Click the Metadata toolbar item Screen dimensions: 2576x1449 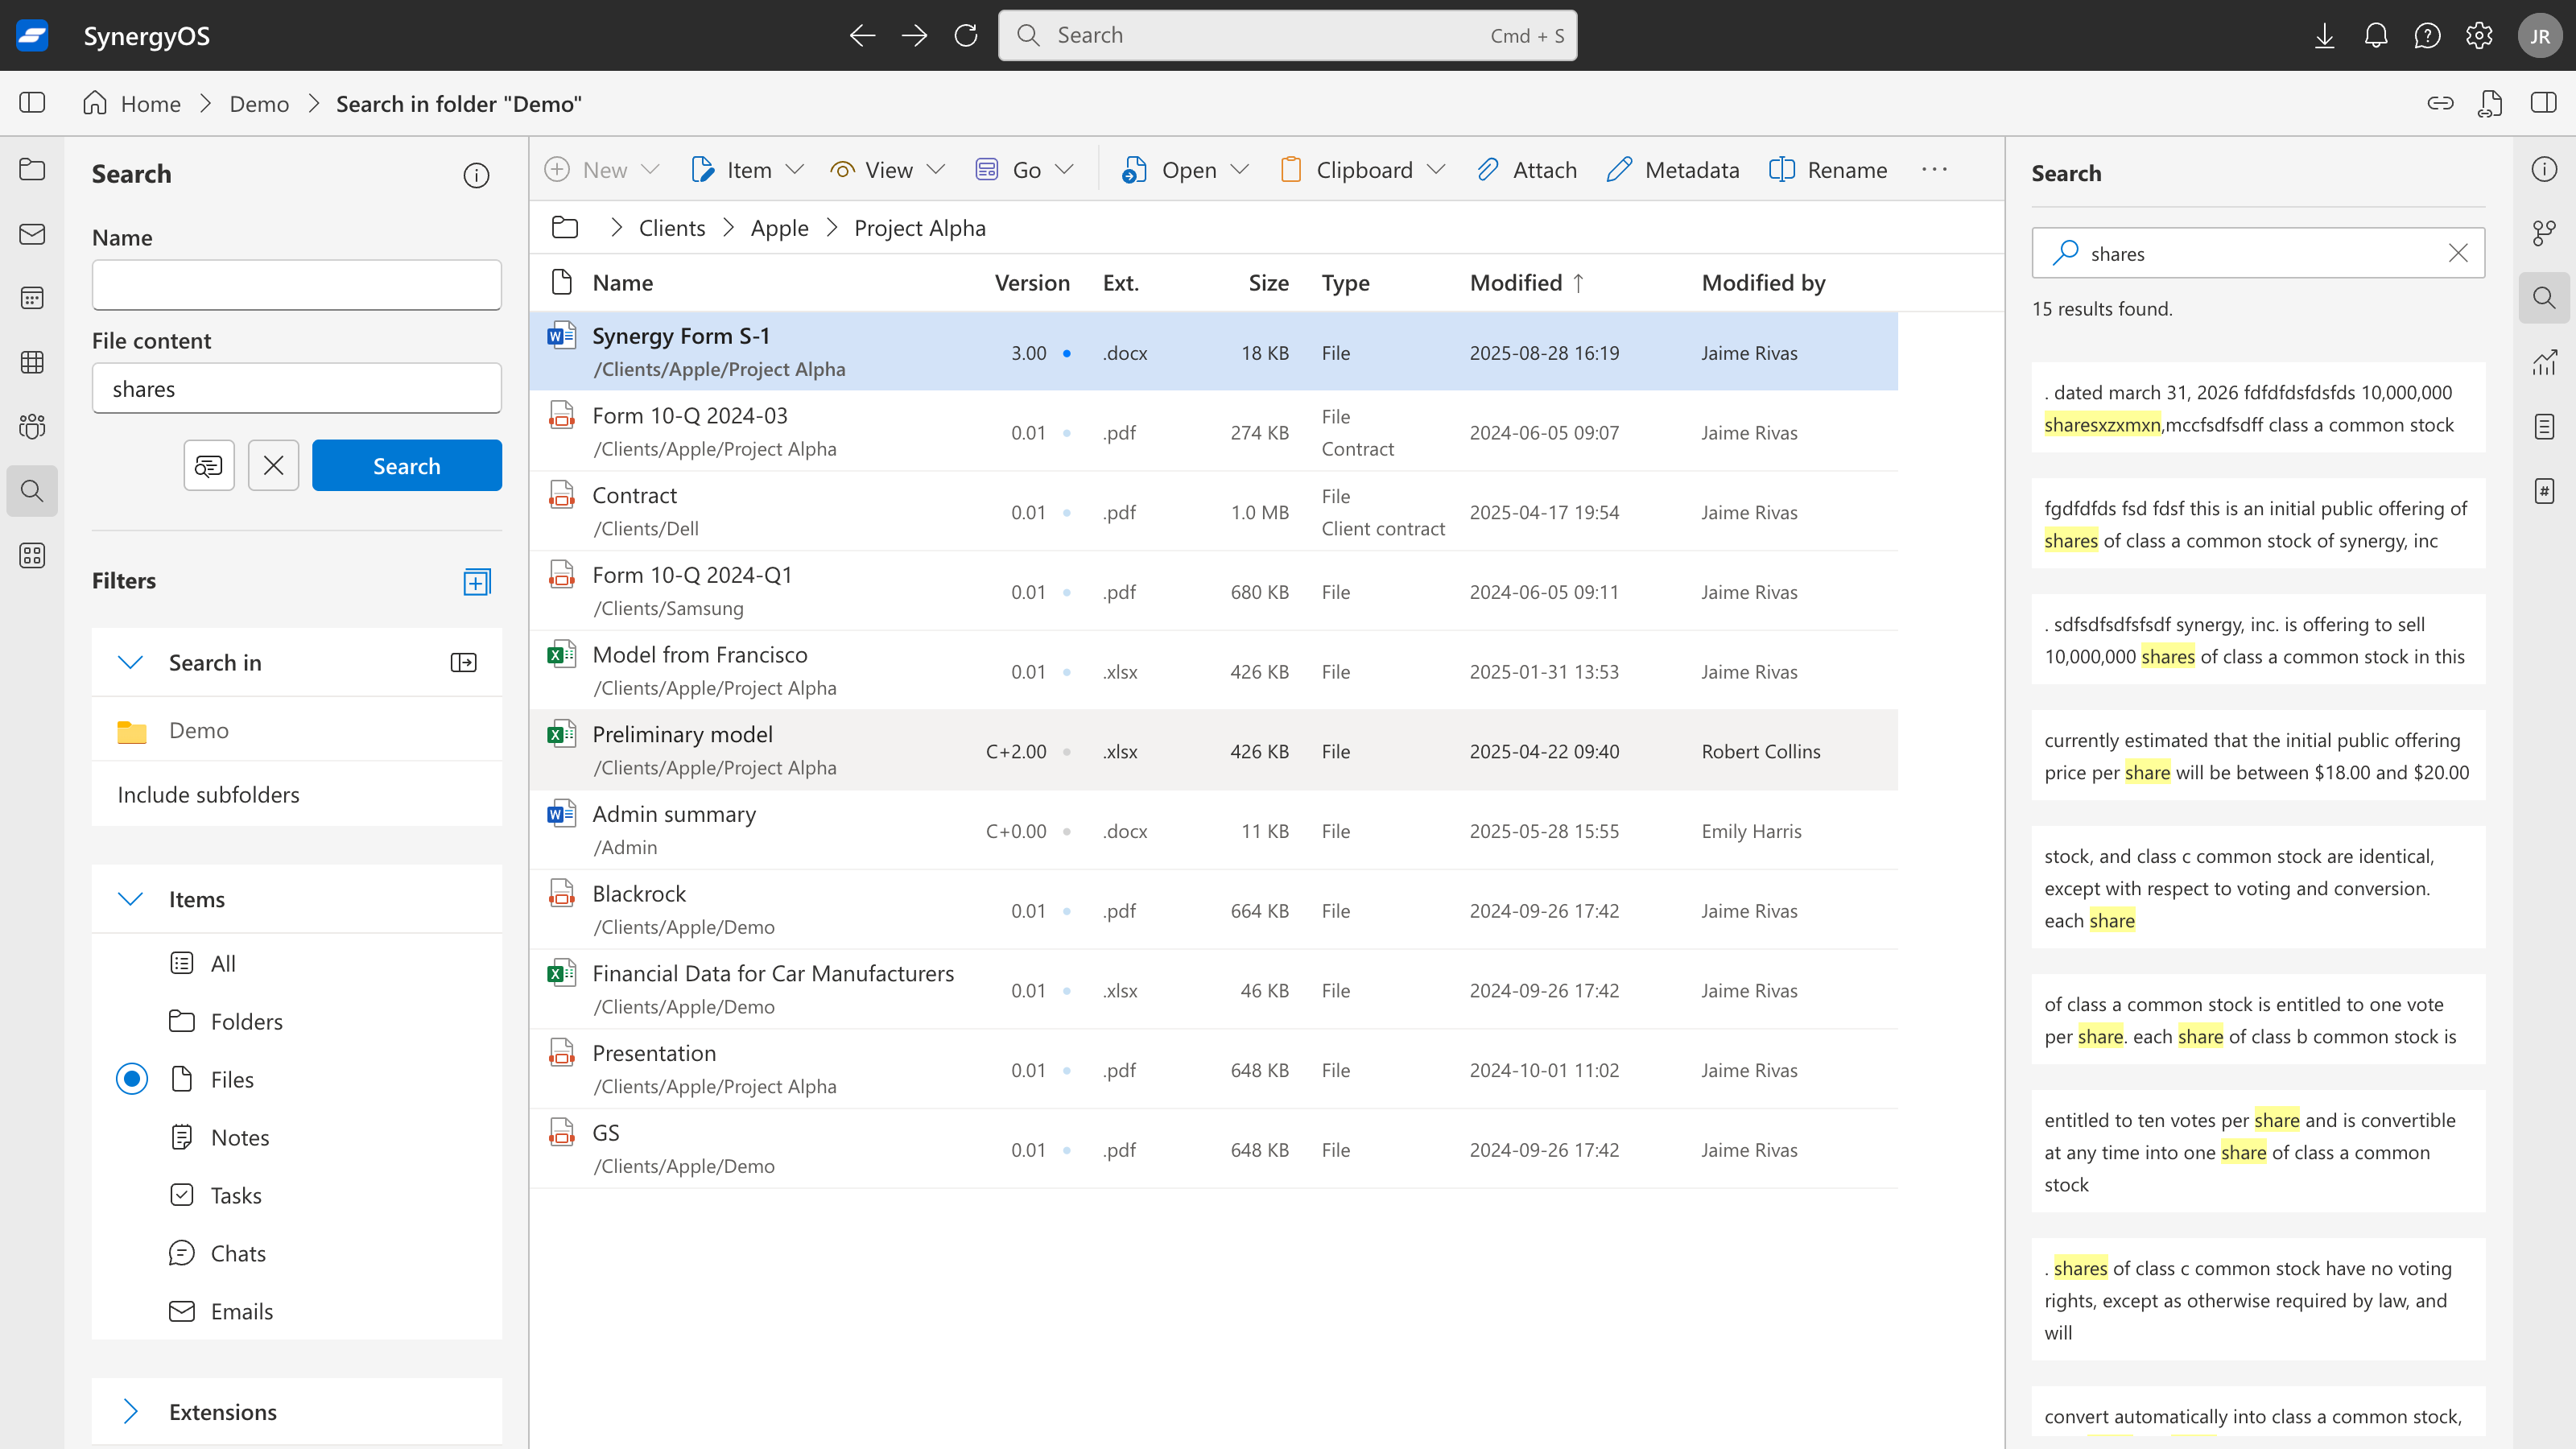tap(1673, 170)
